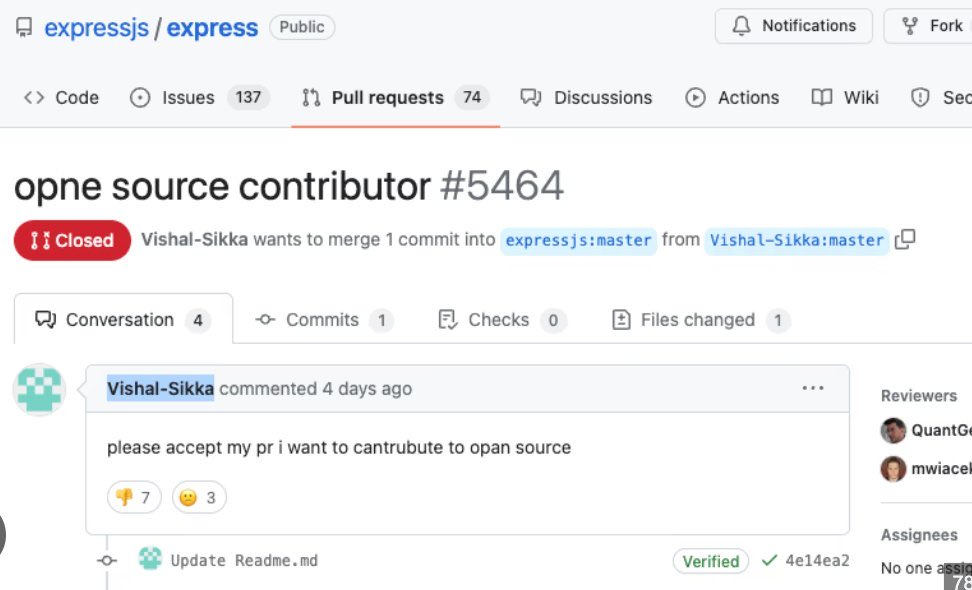The image size is (972, 590).
Task: Click the QuantGe reviewer avatar
Action: (x=893, y=430)
